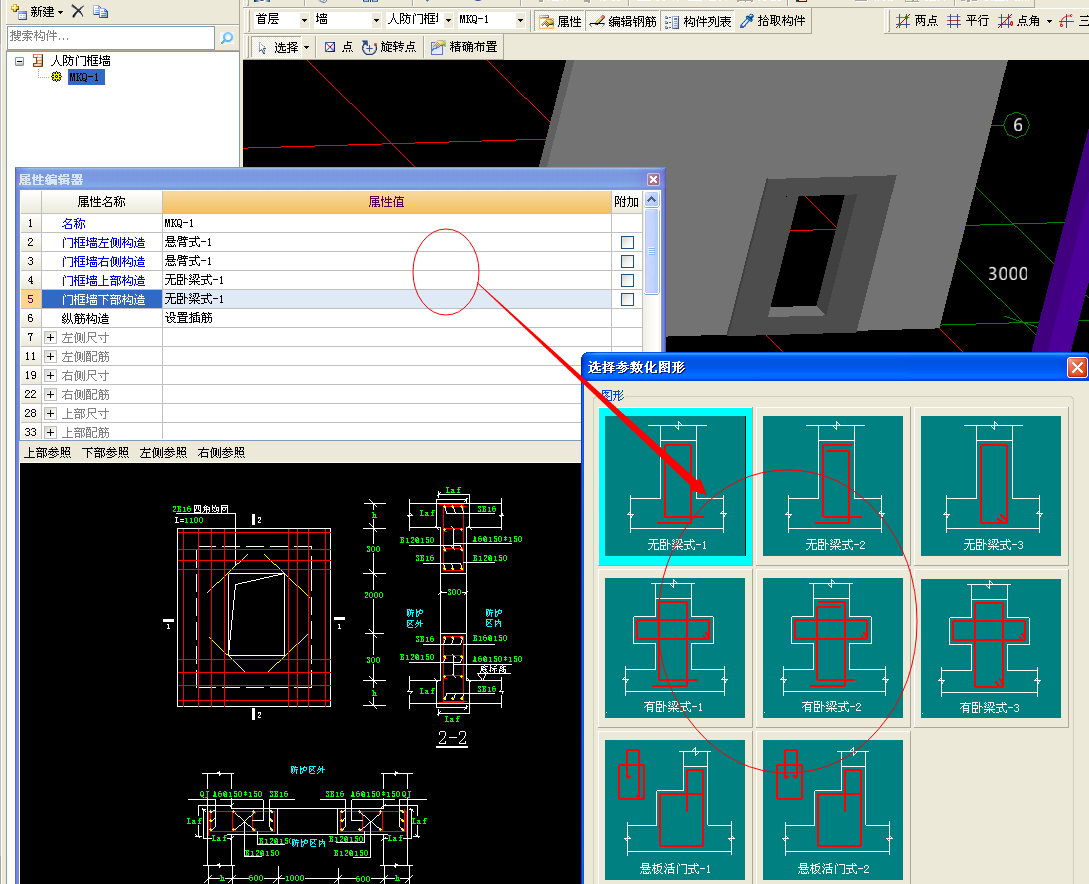
Task: Open the 墙 component type dropdown
Action: click(x=376, y=20)
